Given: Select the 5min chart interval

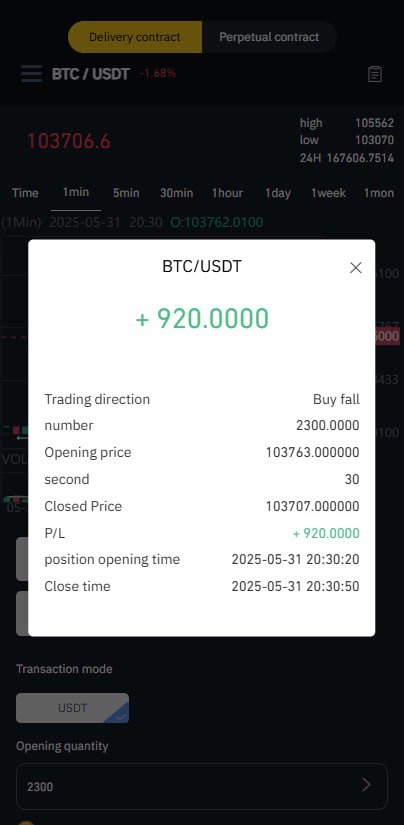Looking at the screenshot, I should pyautogui.click(x=126, y=193).
